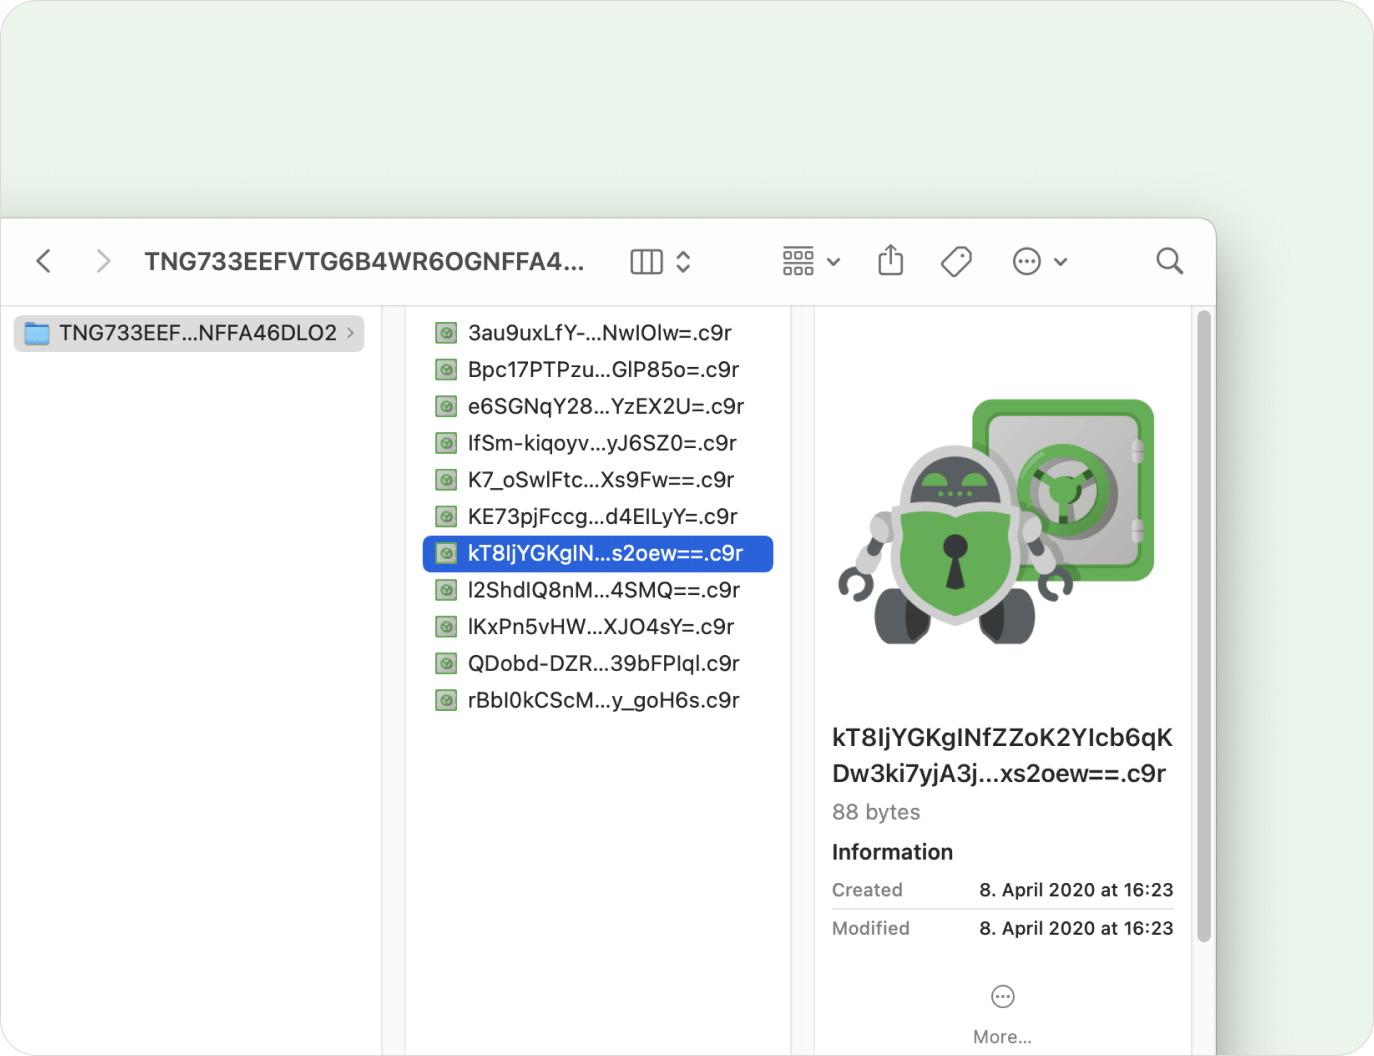Screen dimensions: 1374x1056
Task: Select file IfSm-kiqoyv...yJ6SZ0=.c9r
Action: point(598,443)
